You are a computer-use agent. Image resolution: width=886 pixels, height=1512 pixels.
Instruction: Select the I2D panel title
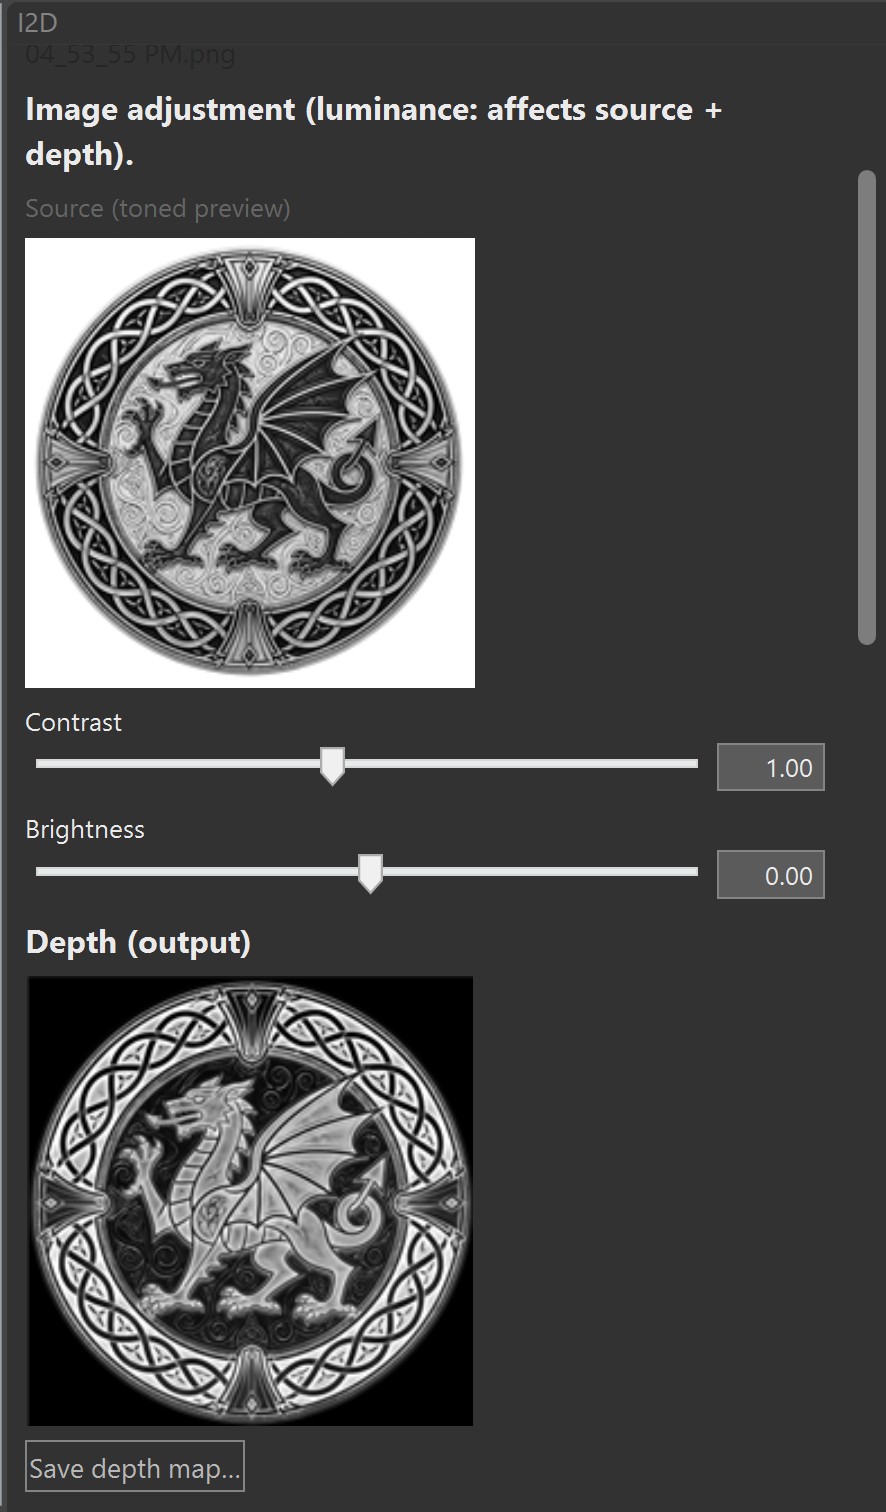tap(38, 23)
